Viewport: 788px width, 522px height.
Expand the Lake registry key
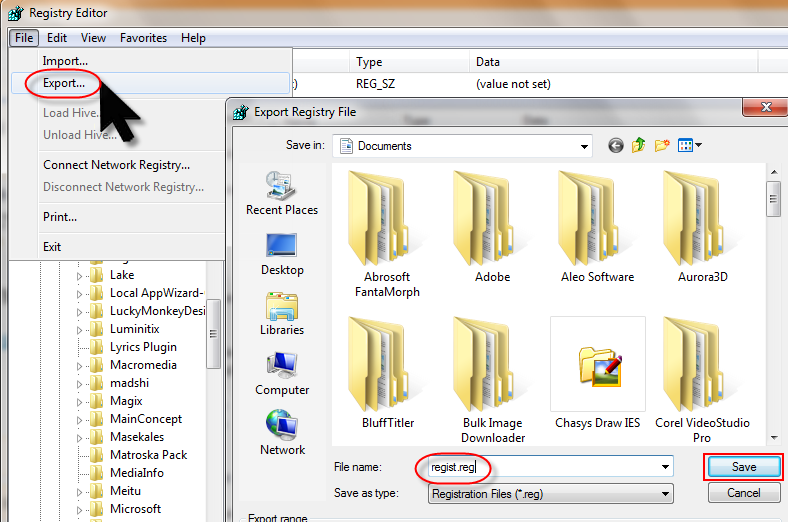tap(79, 276)
